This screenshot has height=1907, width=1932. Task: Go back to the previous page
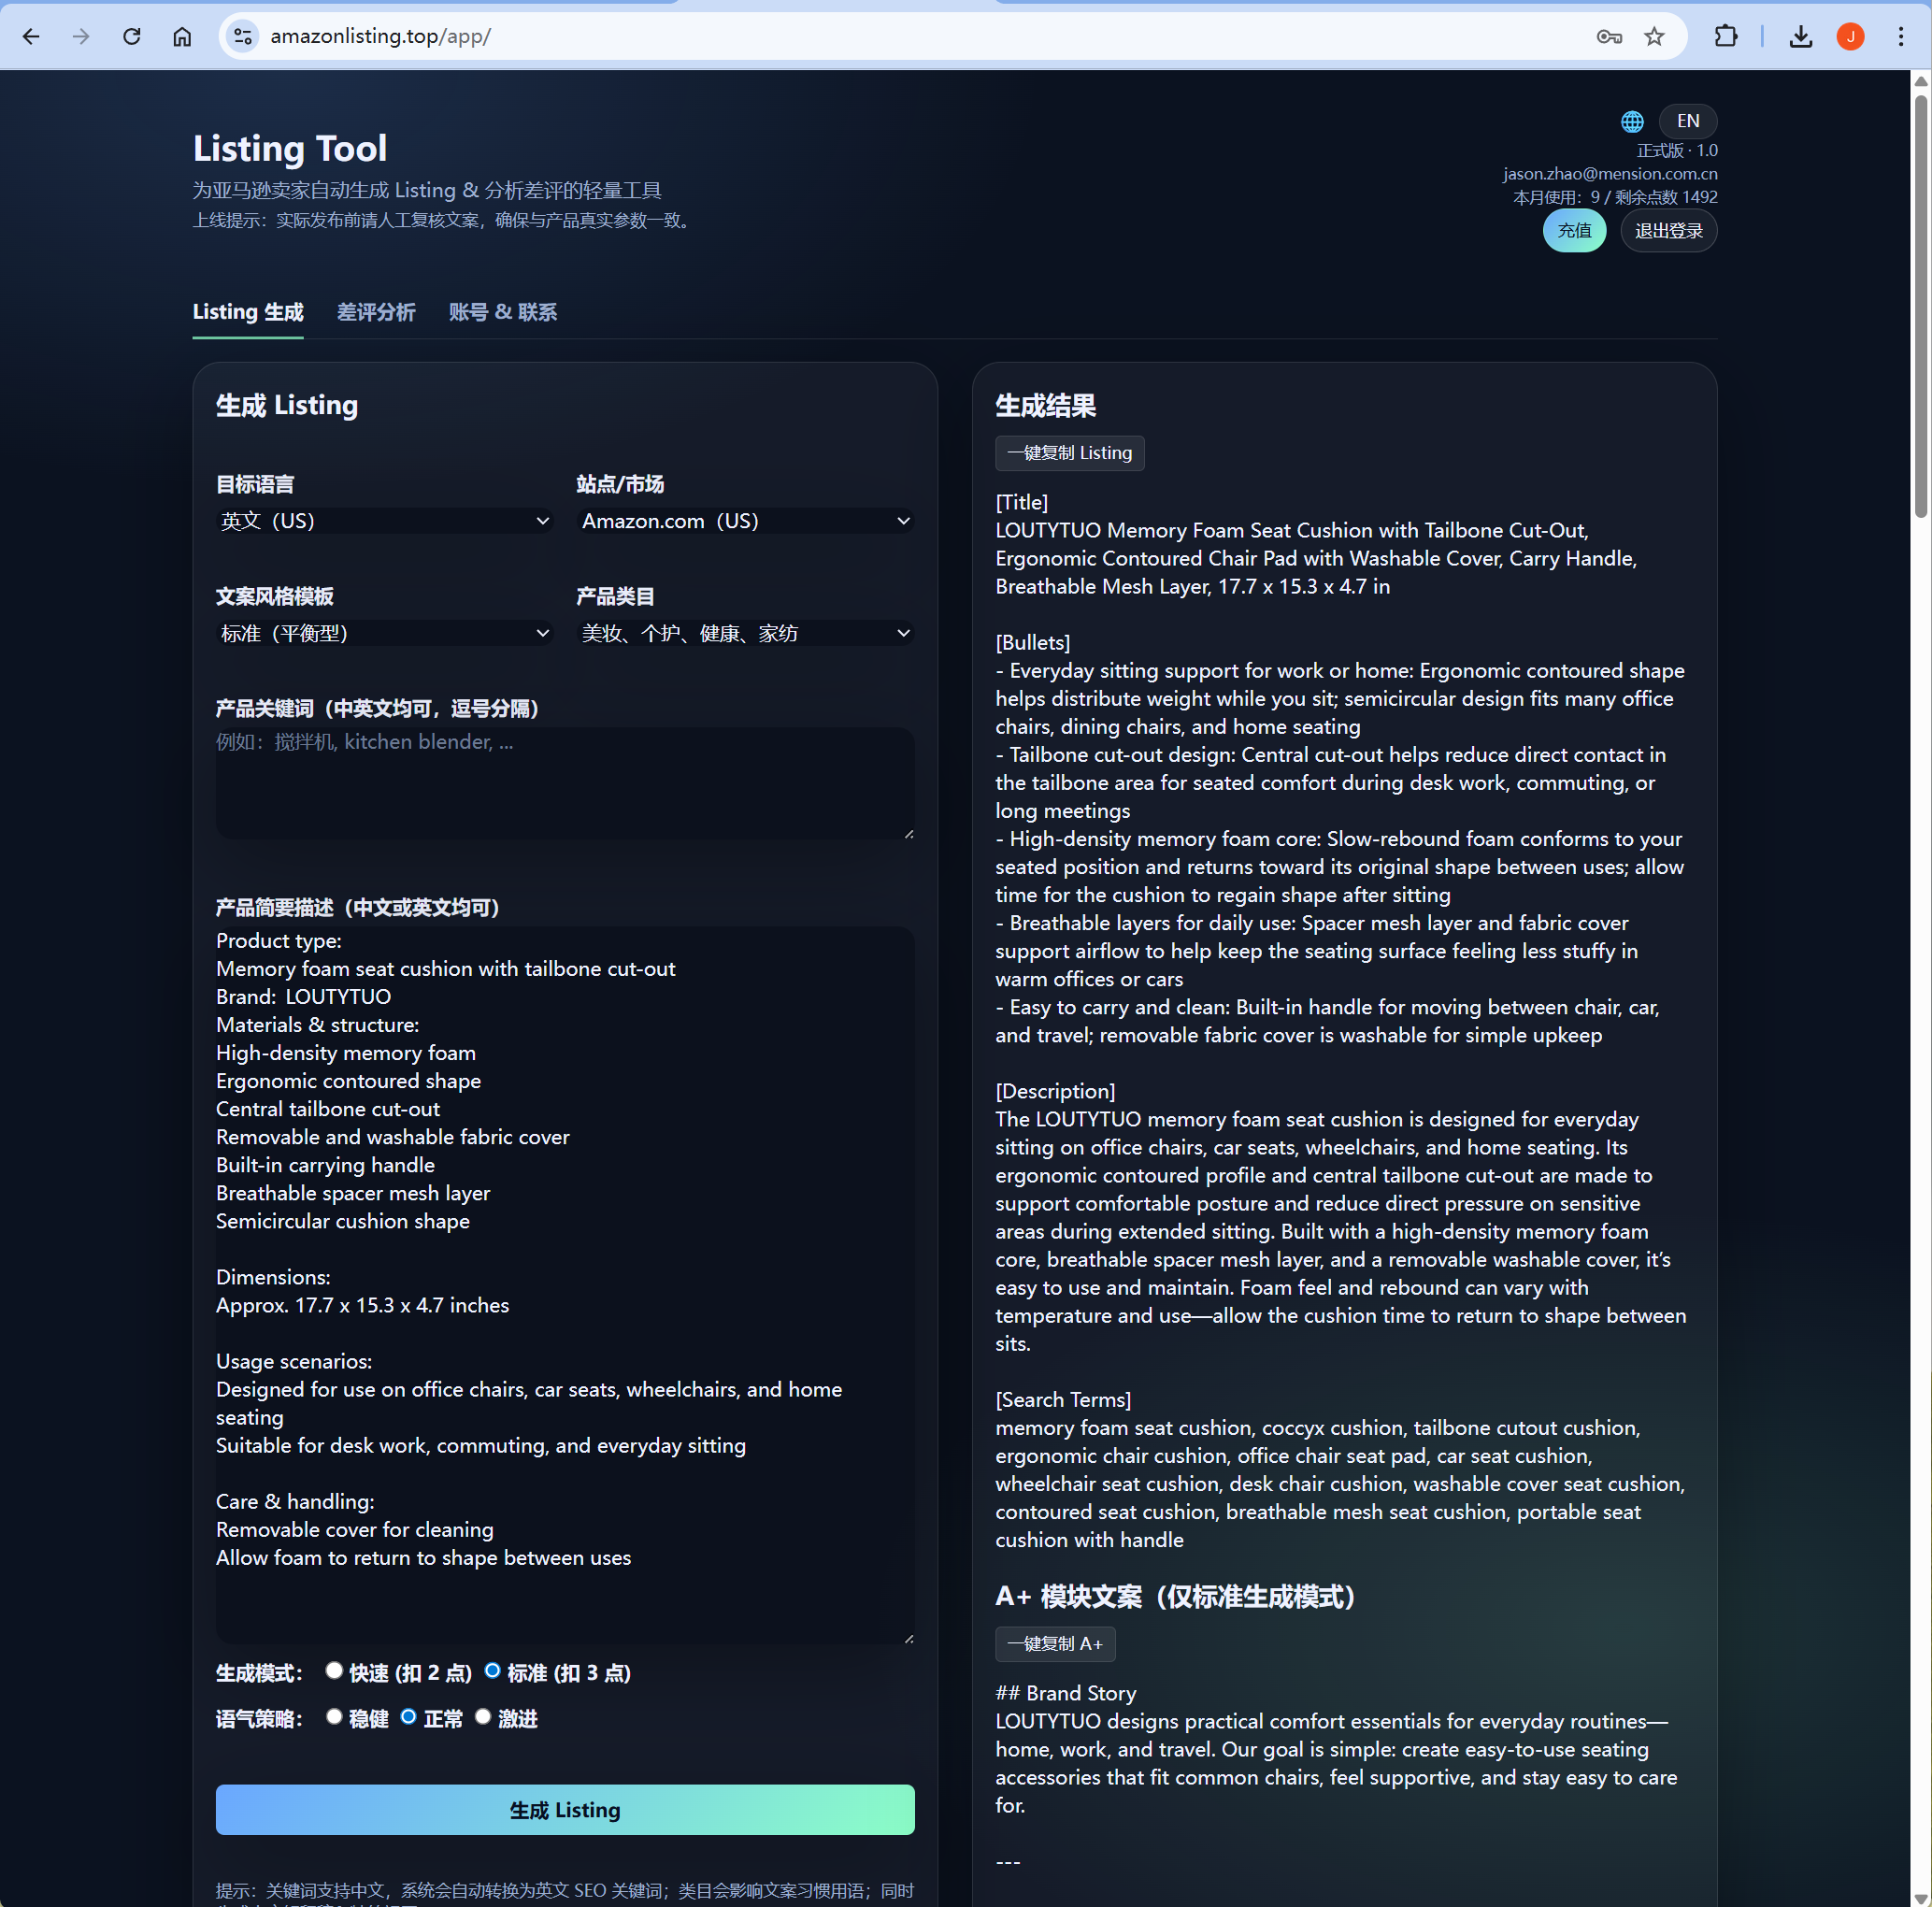pyautogui.click(x=31, y=37)
